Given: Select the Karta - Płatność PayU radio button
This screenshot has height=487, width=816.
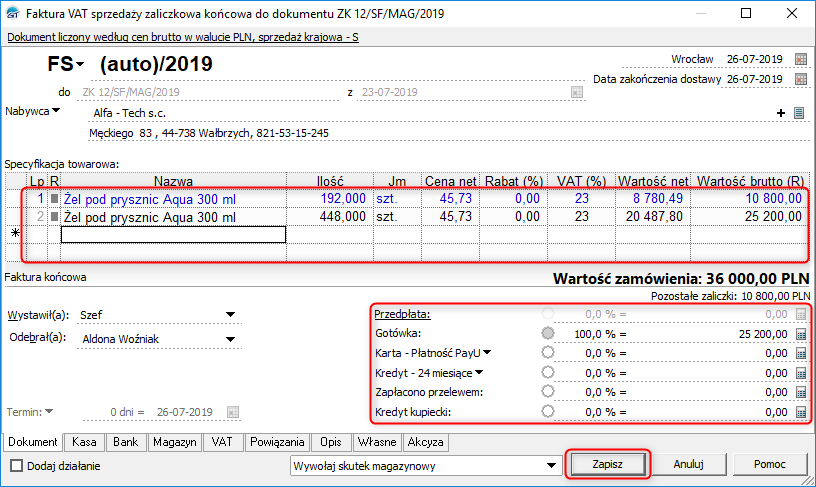Looking at the screenshot, I should tap(547, 352).
